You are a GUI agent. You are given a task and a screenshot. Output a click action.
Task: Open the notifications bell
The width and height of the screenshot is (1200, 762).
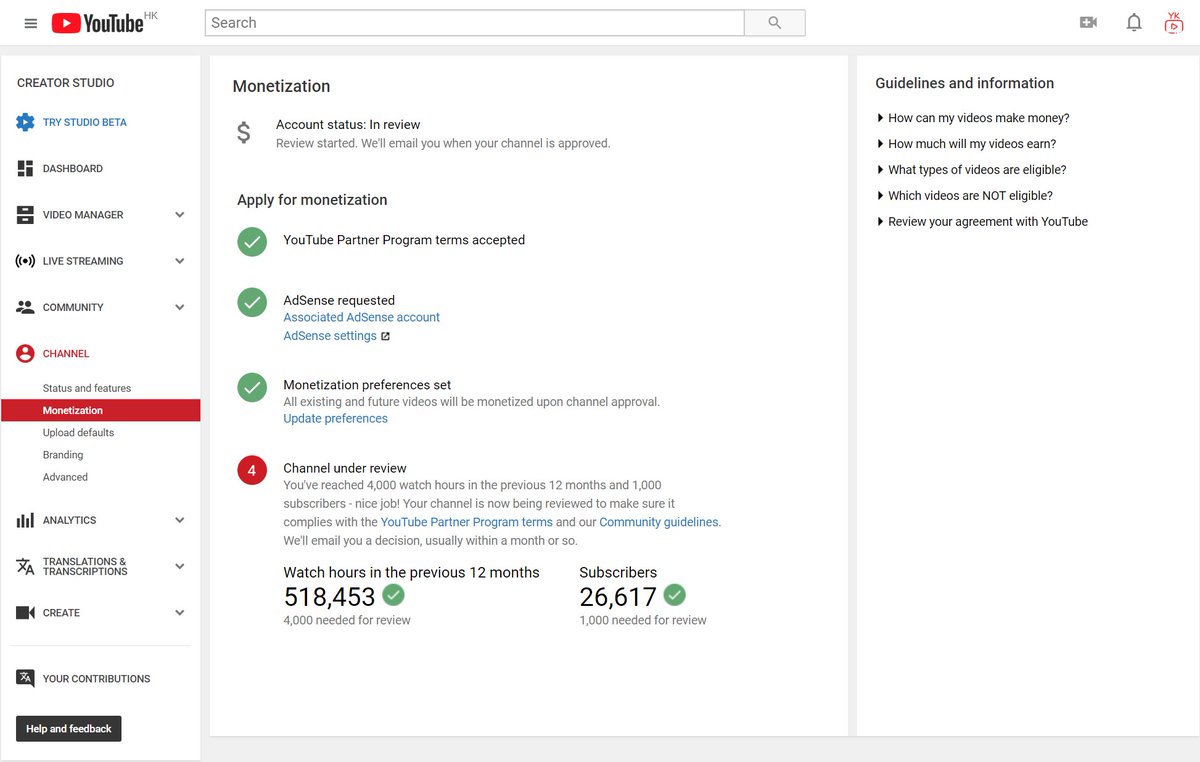coord(1134,22)
